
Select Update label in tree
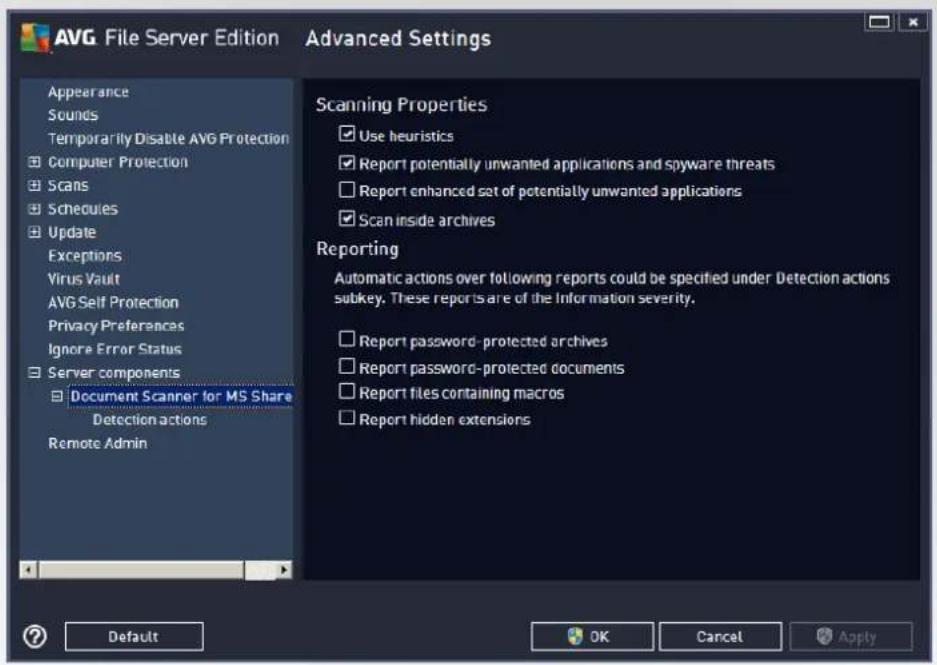[72, 232]
